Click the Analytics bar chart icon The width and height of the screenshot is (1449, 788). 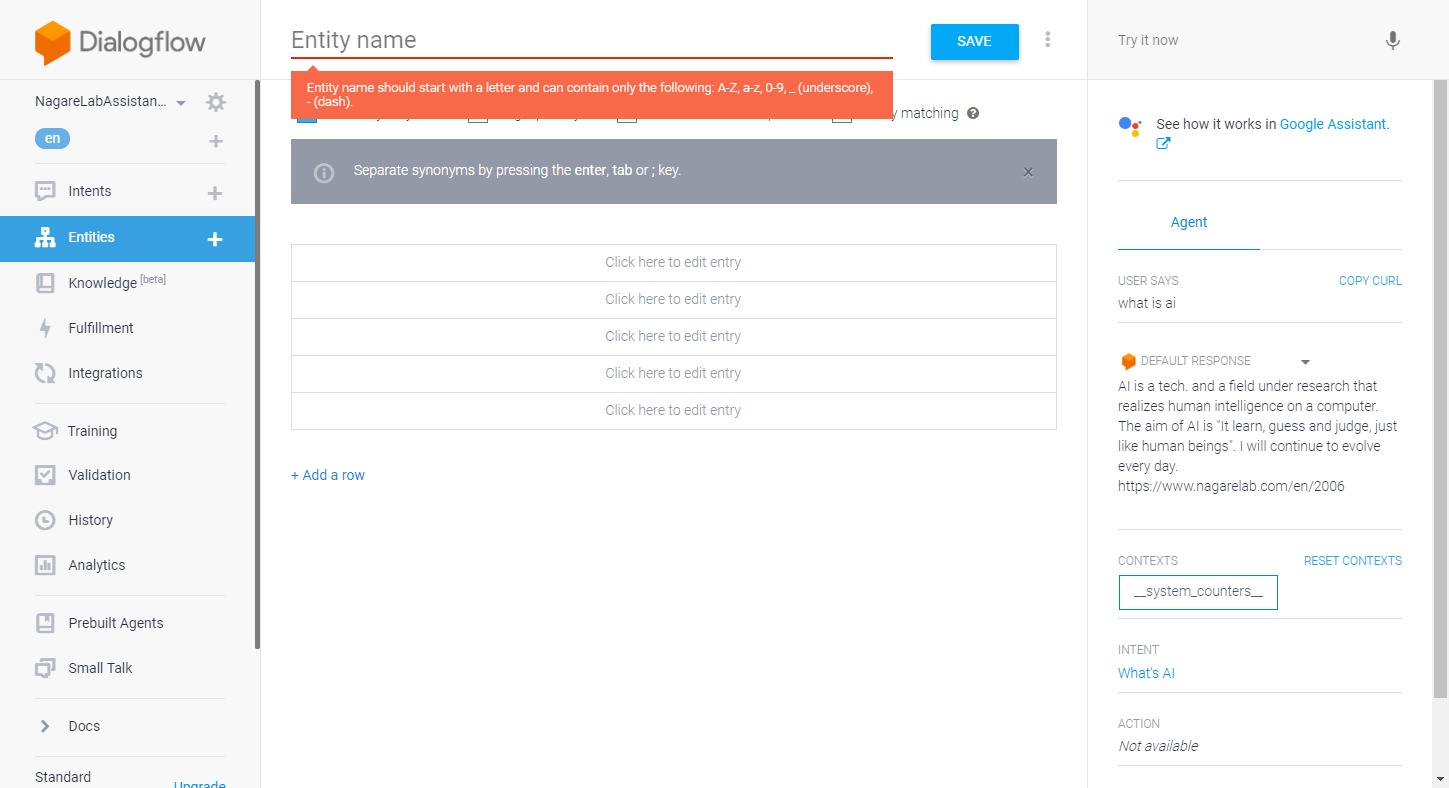[45, 565]
